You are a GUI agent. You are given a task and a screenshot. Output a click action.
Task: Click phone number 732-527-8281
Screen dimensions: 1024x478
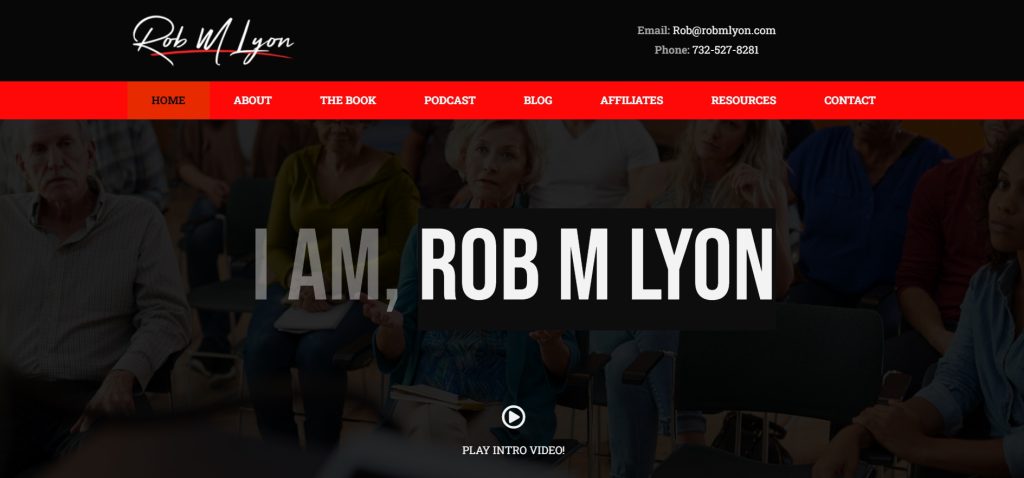tap(726, 50)
